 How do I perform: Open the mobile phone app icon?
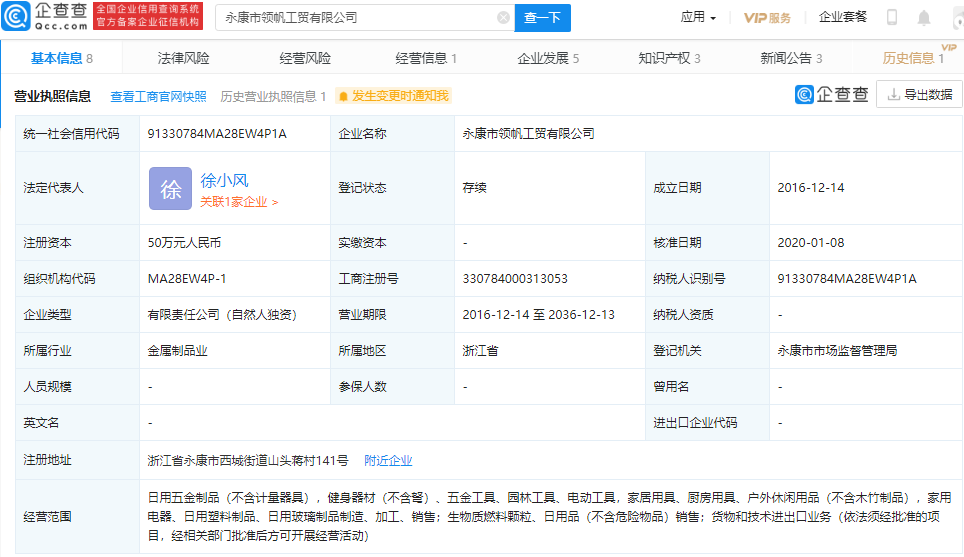click(891, 17)
